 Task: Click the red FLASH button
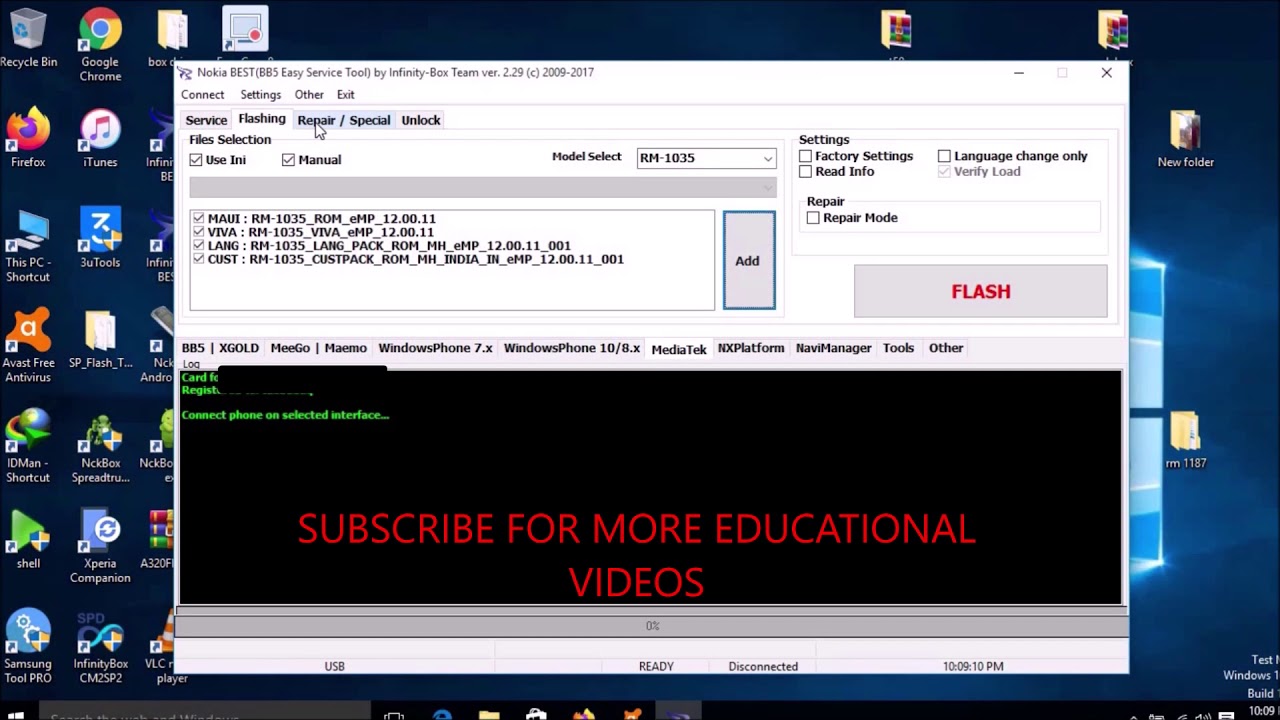pos(980,292)
